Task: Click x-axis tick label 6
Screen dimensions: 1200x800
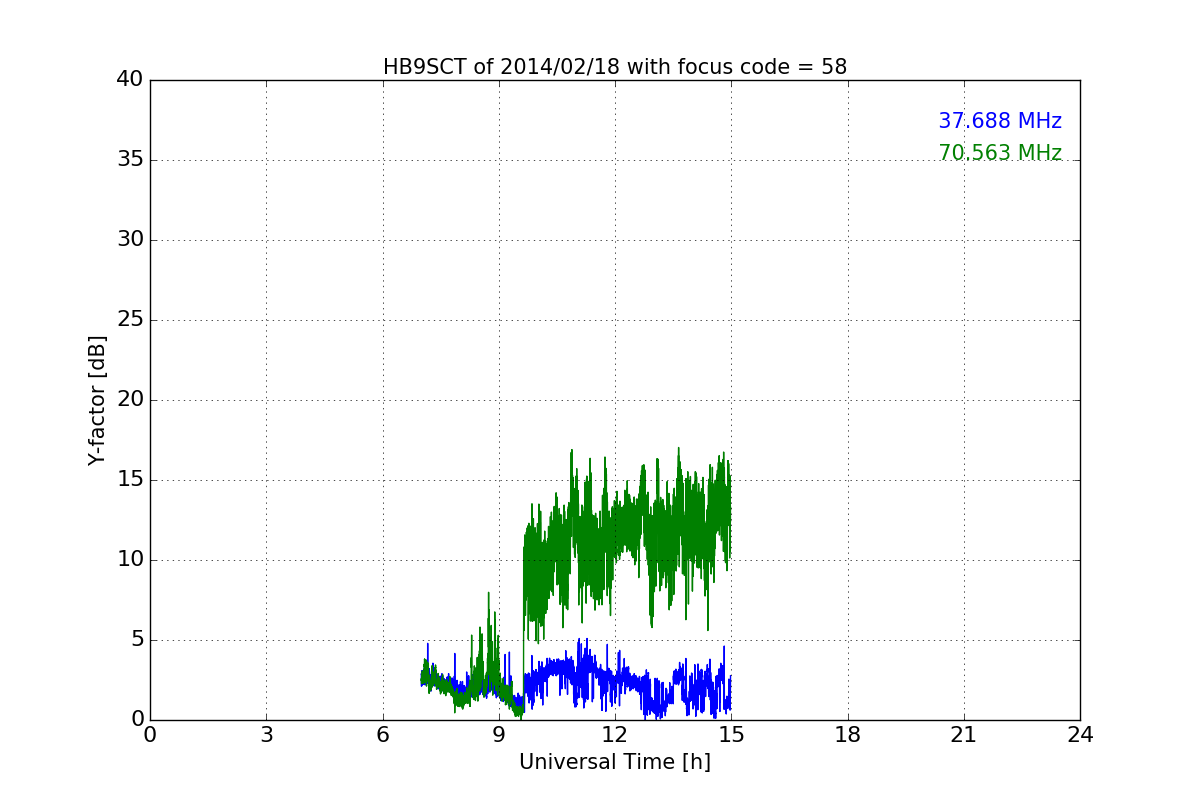Action: [x=383, y=735]
